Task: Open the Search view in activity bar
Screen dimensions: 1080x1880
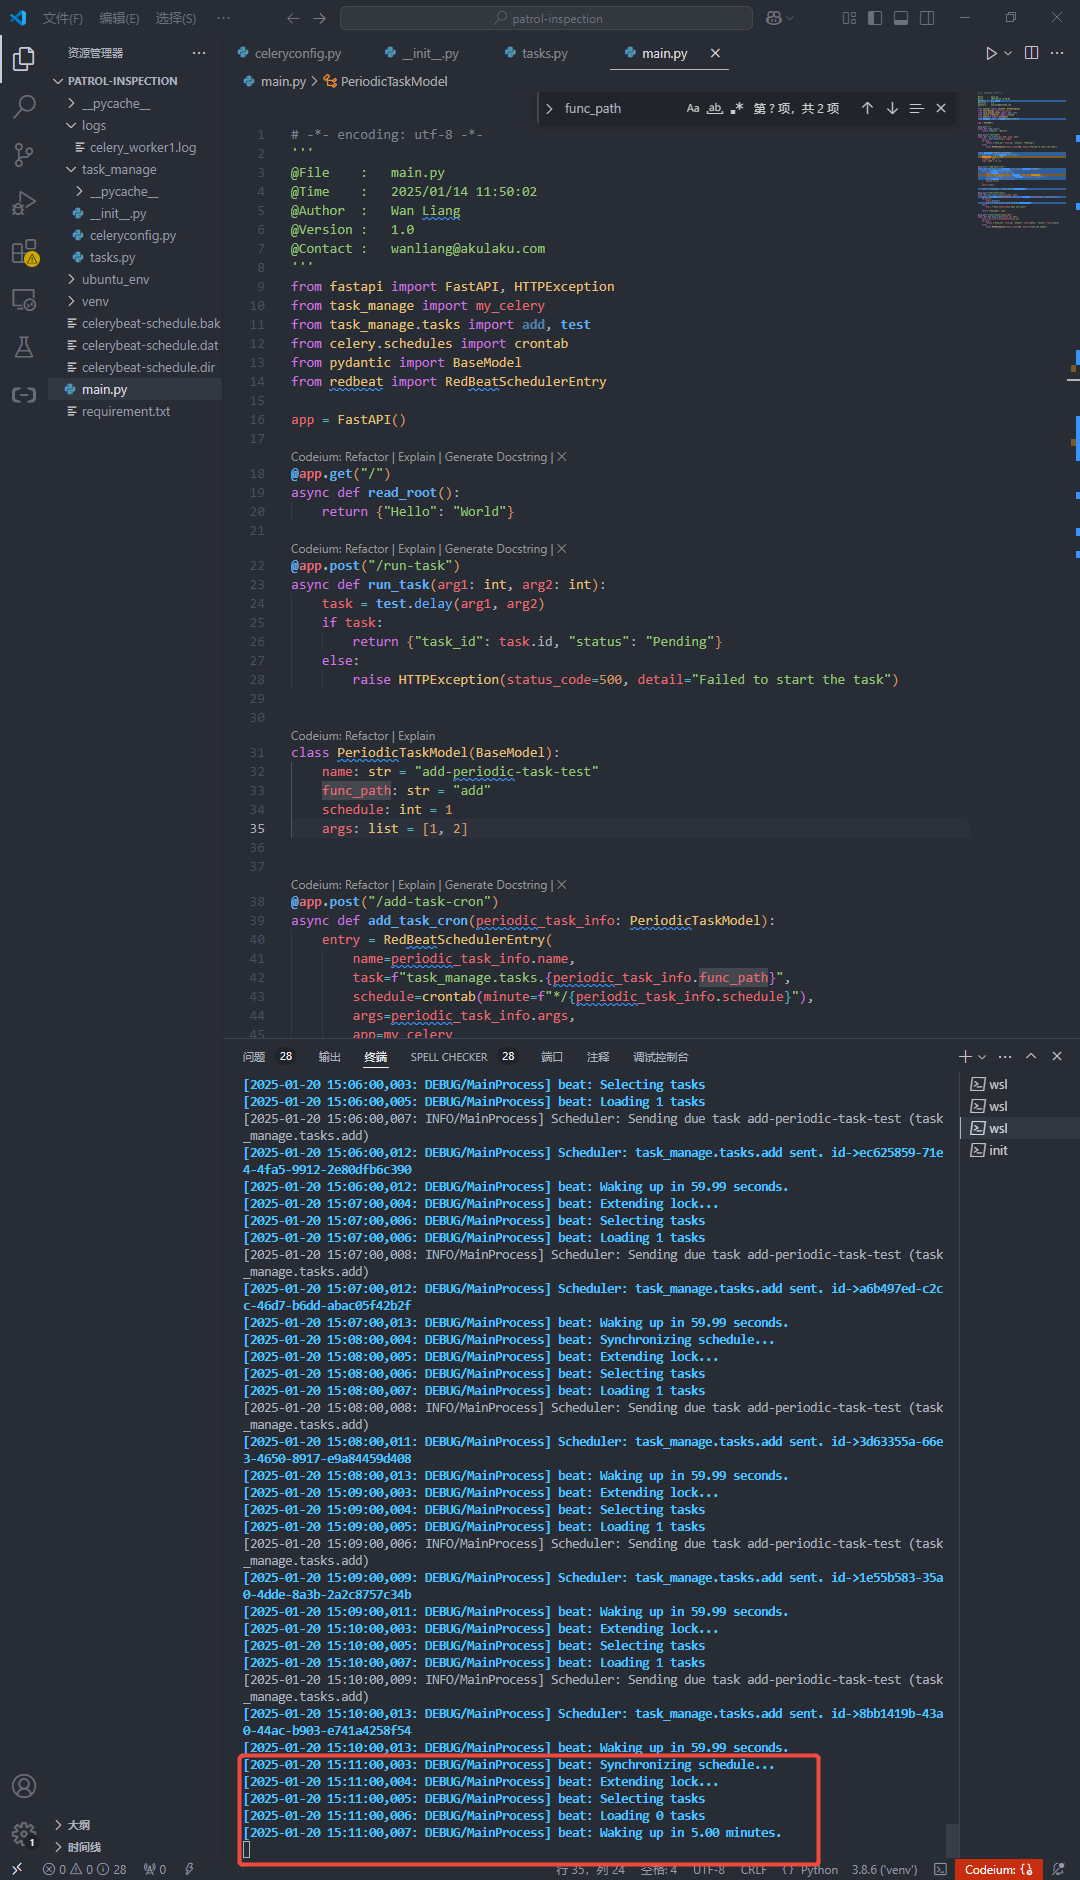Action: [24, 106]
